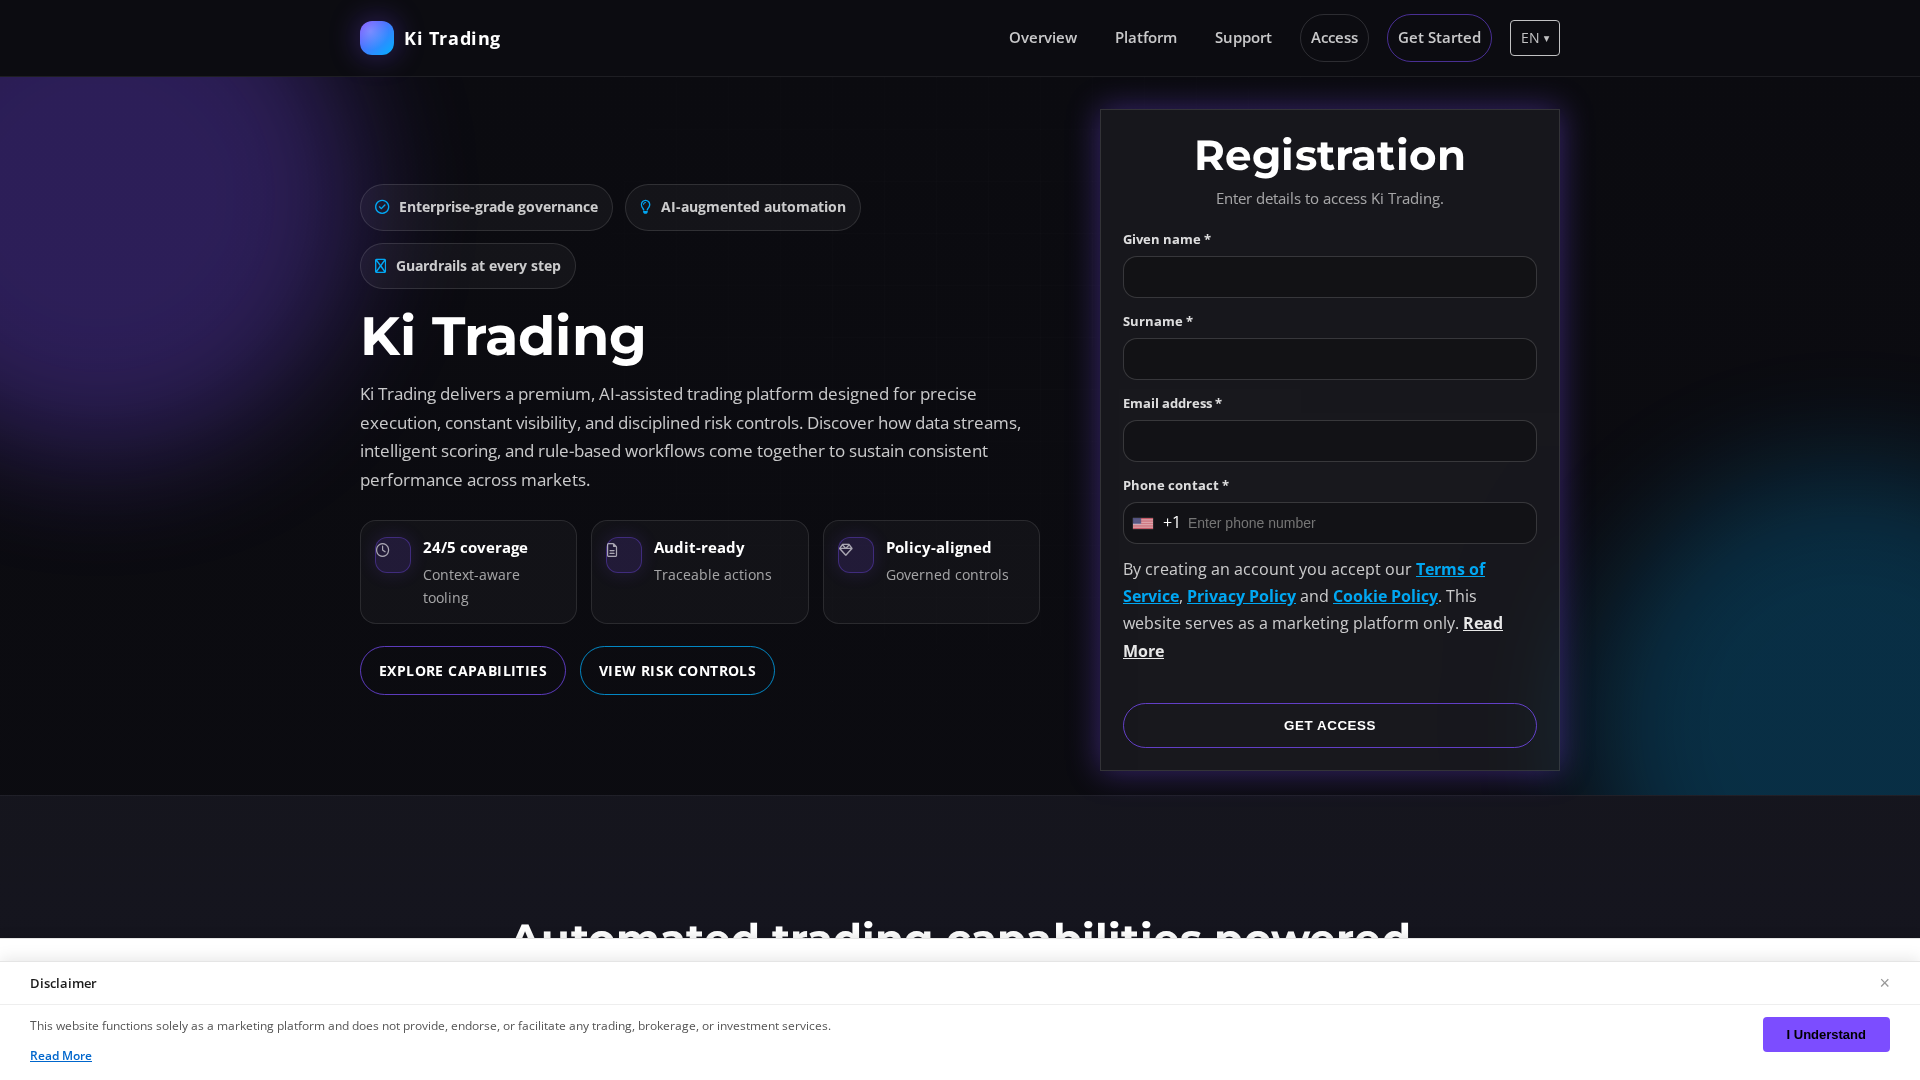This screenshot has height=1080, width=1920.
Task: Select the US flag country code icon
Action: (1143, 523)
